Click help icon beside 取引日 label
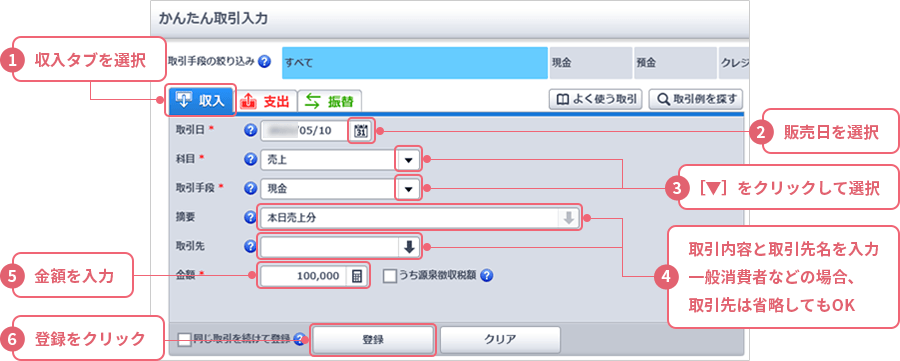This screenshot has width=900, height=361. coord(250,130)
